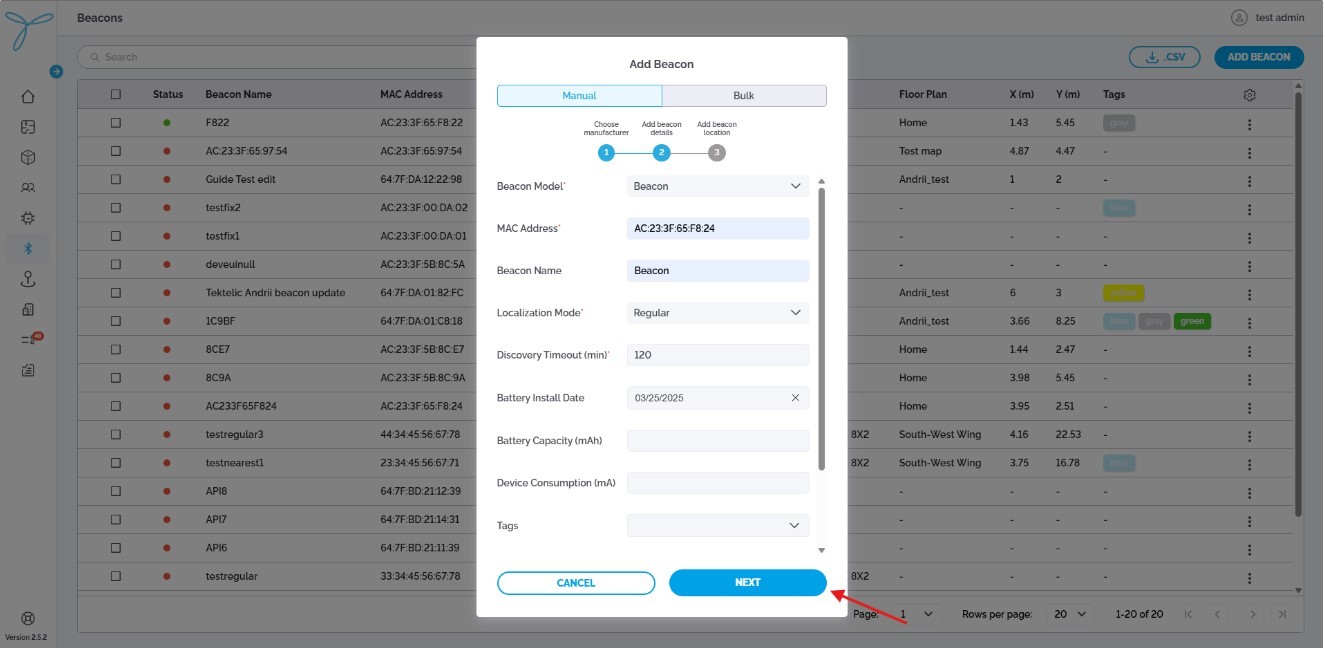
Task: Click the Beacon Name input field
Action: coord(718,271)
